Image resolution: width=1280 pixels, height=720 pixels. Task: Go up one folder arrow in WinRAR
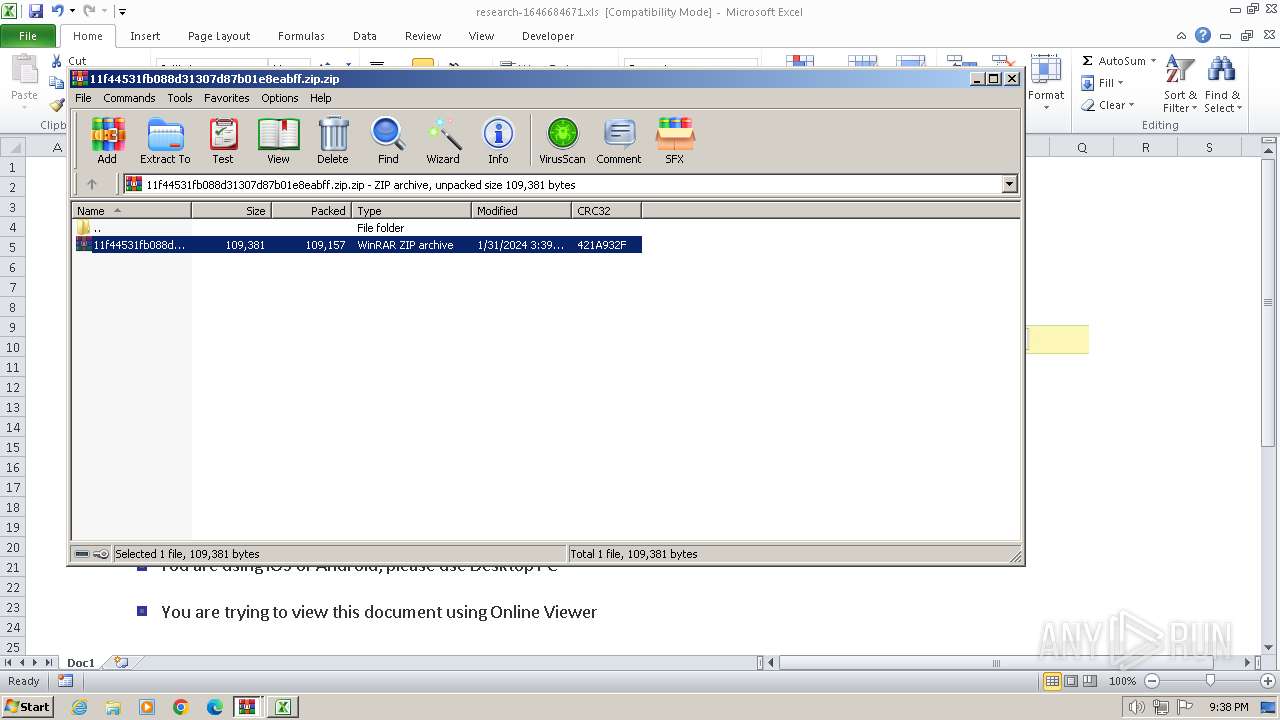pyautogui.click(x=92, y=184)
